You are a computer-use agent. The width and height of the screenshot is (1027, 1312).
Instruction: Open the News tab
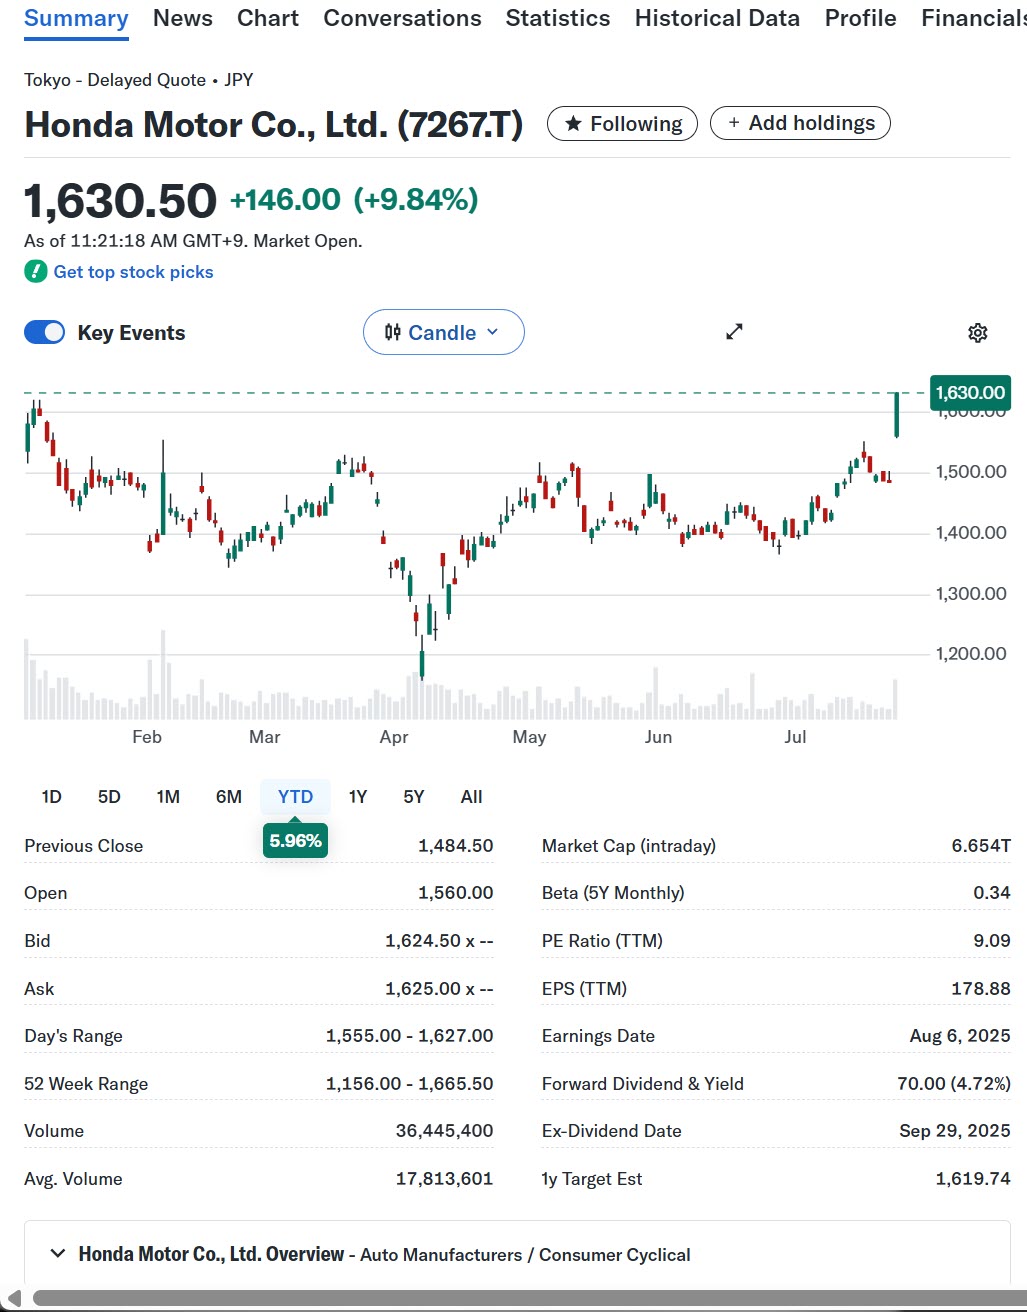pos(183,18)
